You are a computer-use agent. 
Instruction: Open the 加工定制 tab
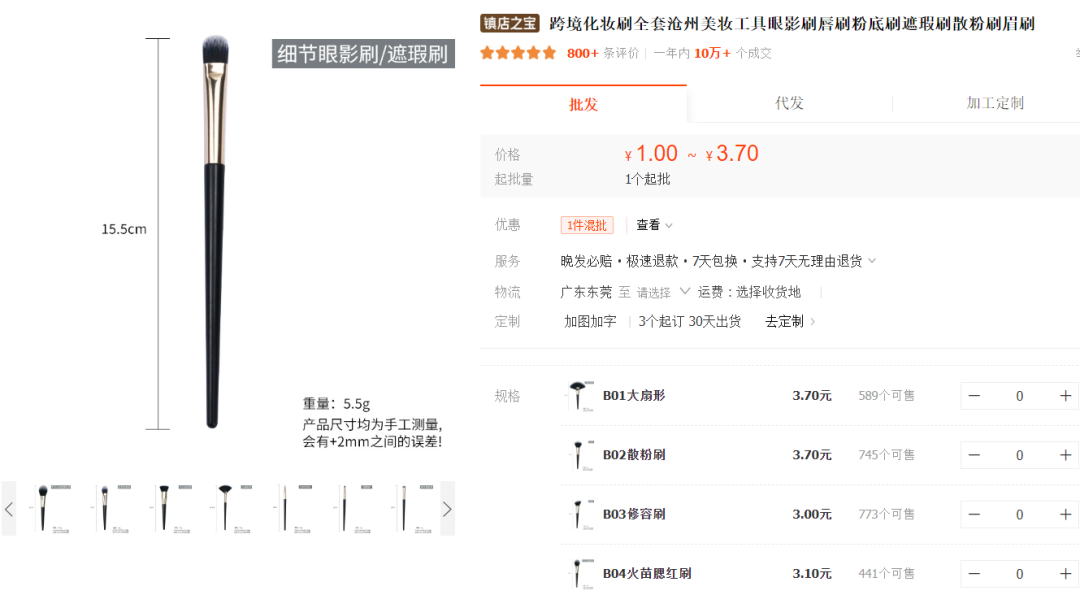994,103
